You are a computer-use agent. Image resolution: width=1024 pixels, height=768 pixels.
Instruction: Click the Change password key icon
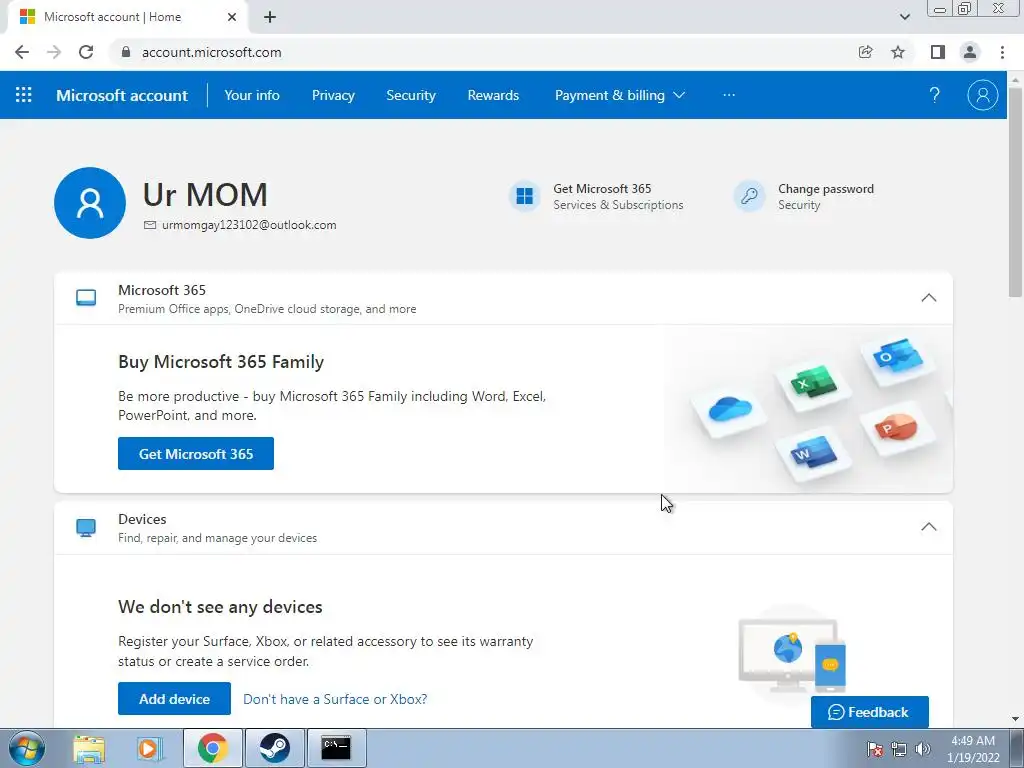coord(750,196)
